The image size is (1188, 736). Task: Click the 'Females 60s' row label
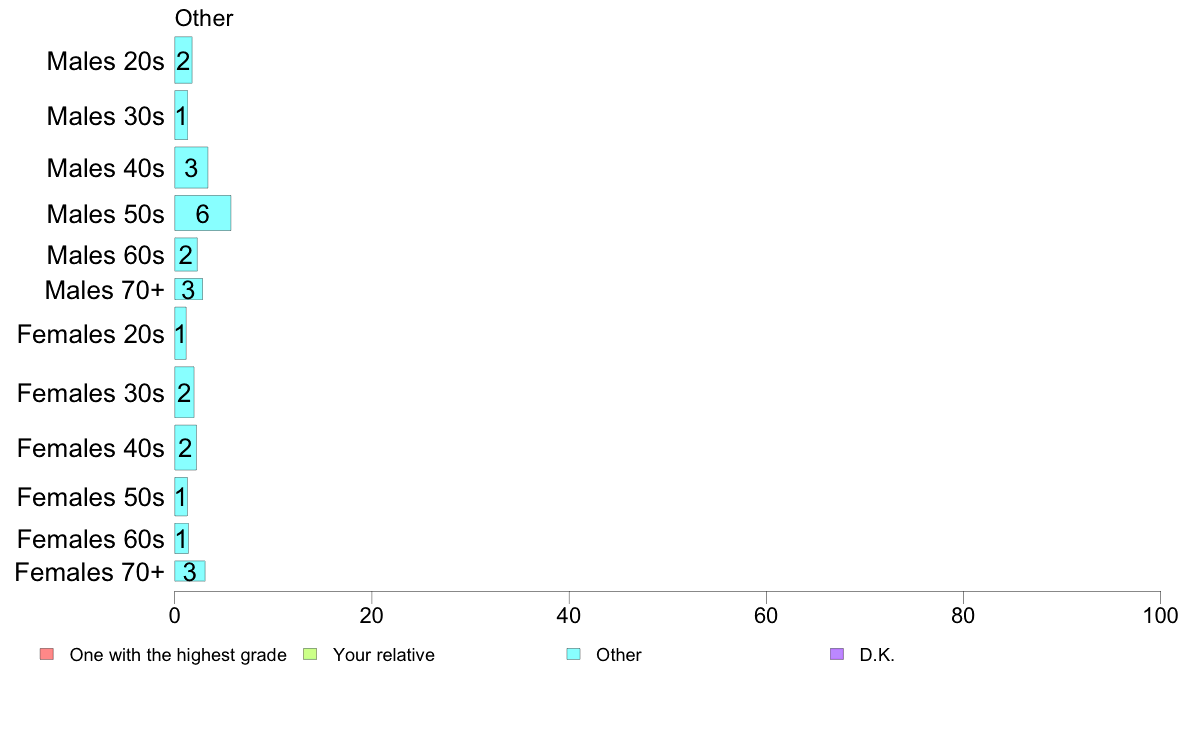(x=90, y=539)
